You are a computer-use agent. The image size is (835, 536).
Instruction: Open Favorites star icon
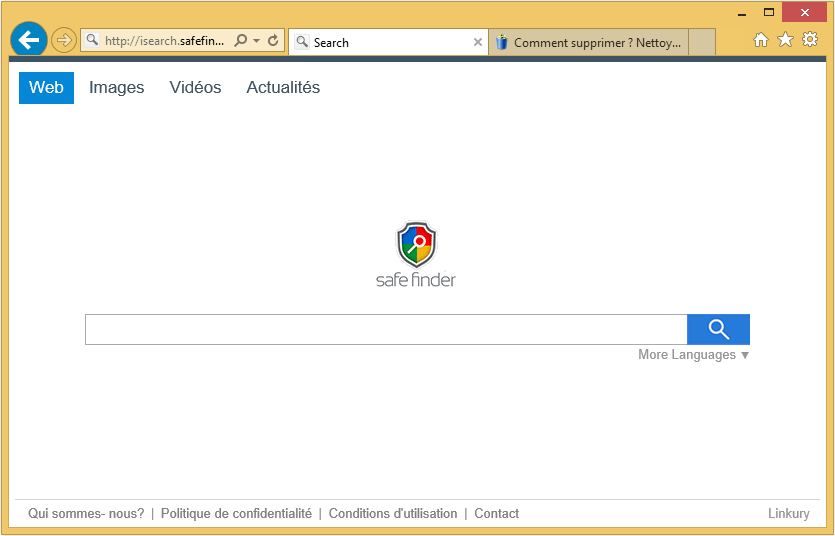point(785,40)
